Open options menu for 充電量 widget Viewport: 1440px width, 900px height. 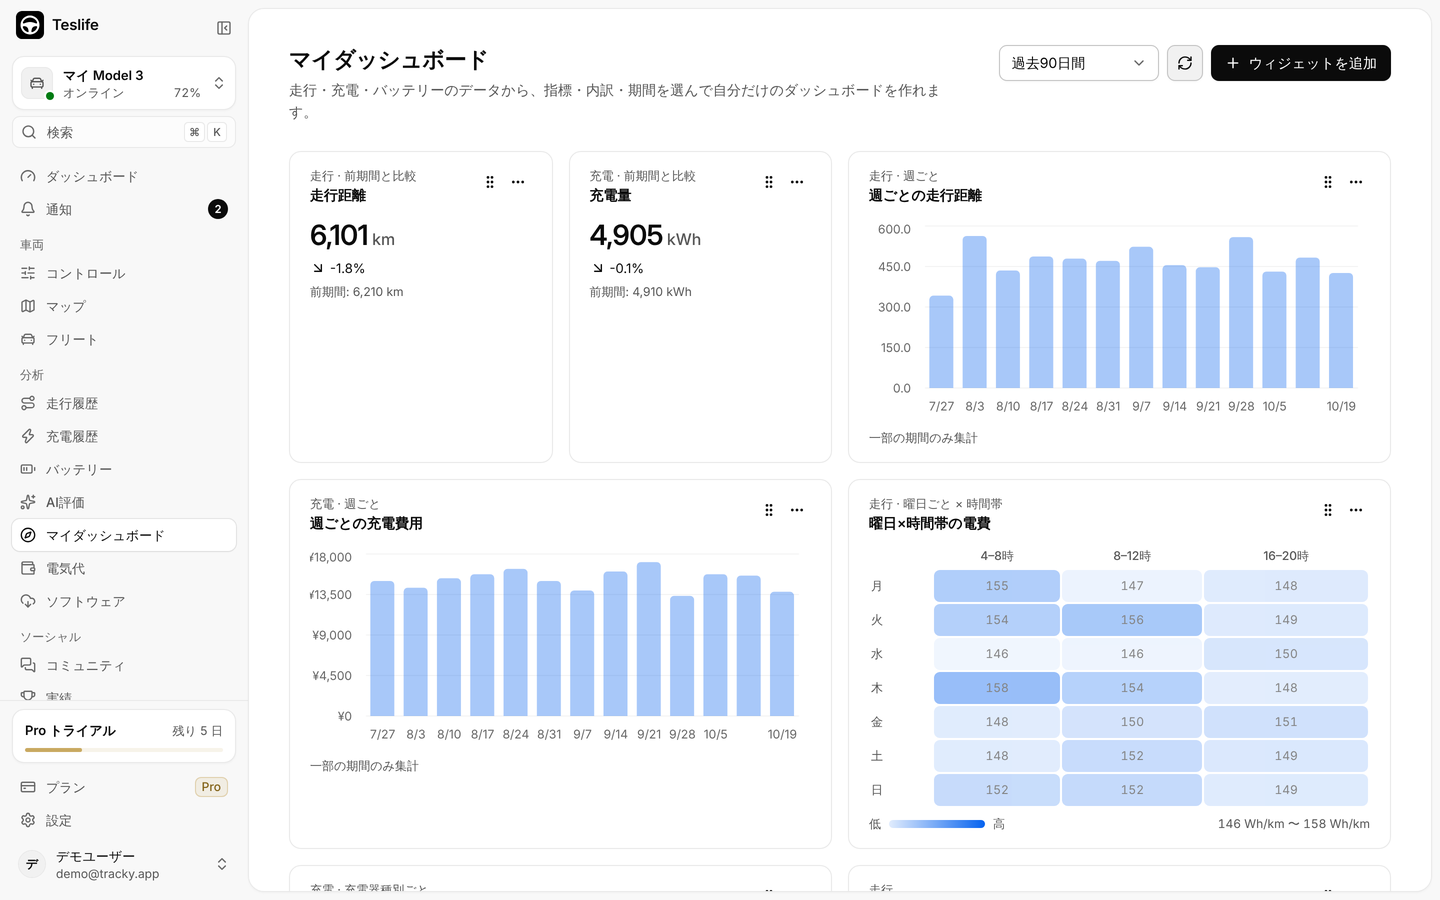pos(797,182)
